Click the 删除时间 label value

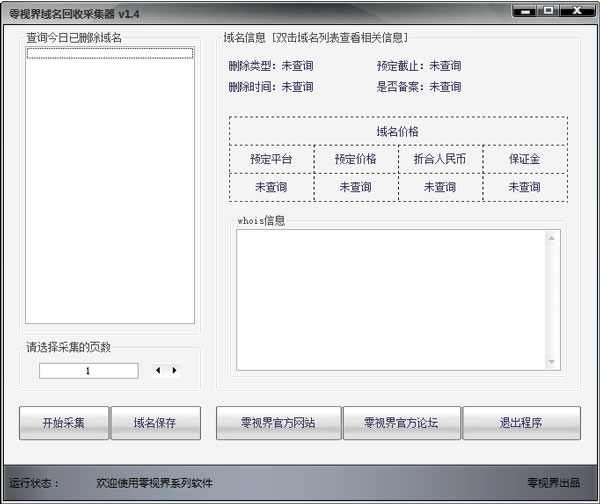click(x=297, y=87)
